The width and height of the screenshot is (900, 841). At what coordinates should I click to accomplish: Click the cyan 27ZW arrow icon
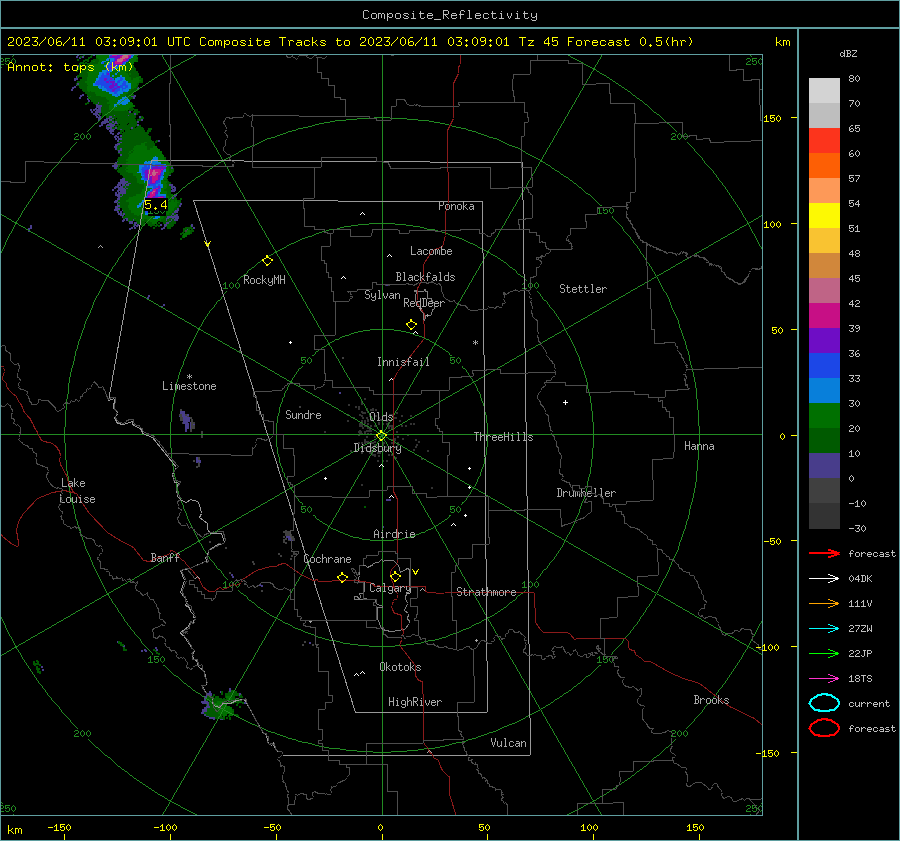click(824, 629)
